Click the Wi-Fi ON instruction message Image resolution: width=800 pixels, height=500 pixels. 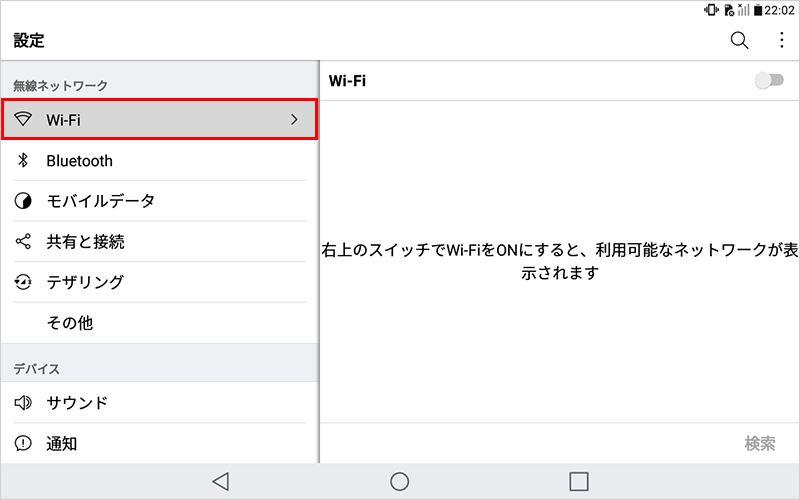click(x=560, y=261)
